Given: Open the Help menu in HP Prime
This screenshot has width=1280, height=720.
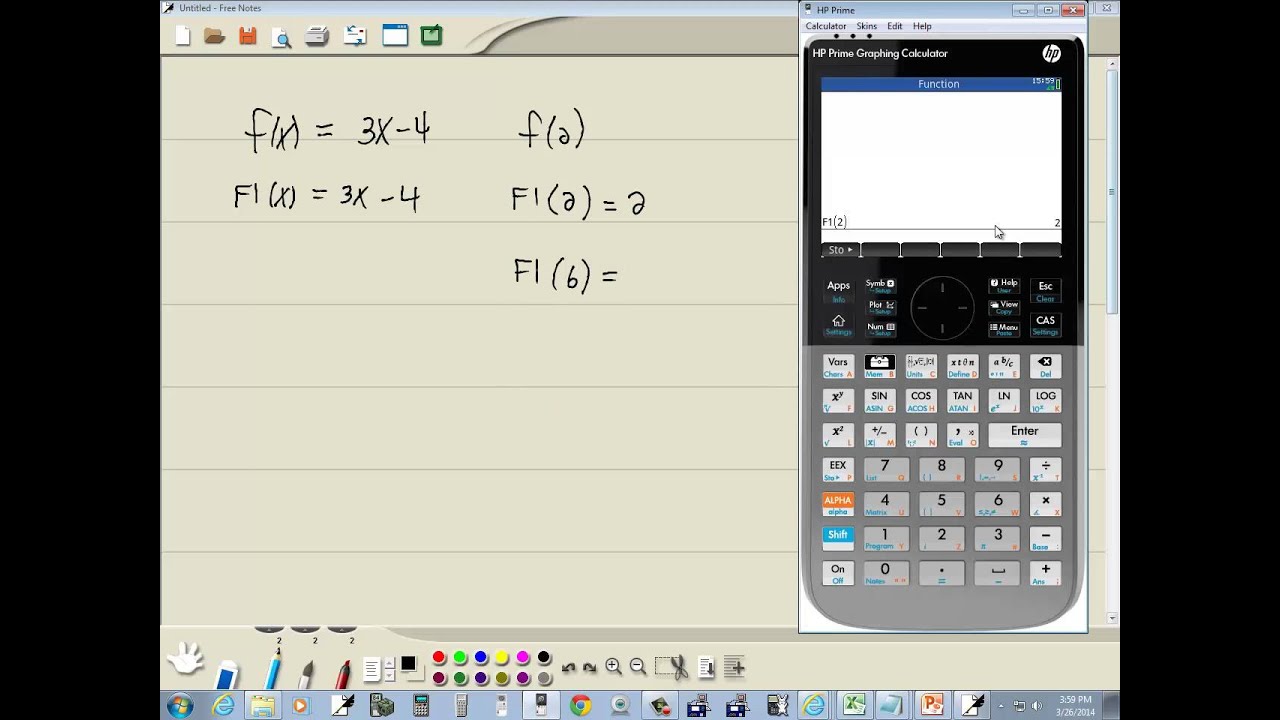Looking at the screenshot, I should click(922, 26).
